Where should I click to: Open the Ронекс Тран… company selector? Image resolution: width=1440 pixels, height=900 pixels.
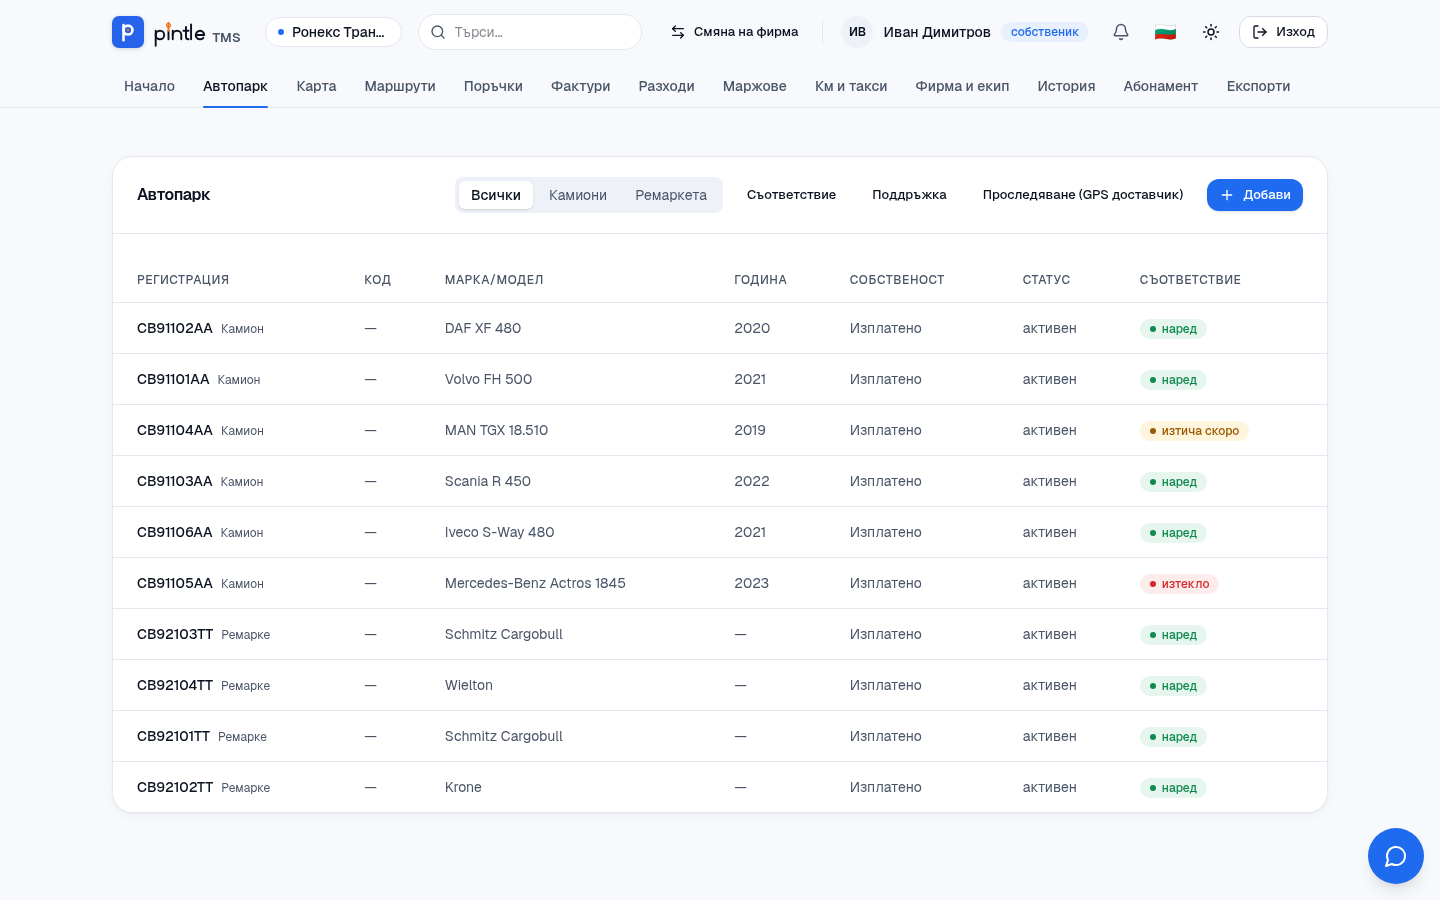[x=333, y=32]
